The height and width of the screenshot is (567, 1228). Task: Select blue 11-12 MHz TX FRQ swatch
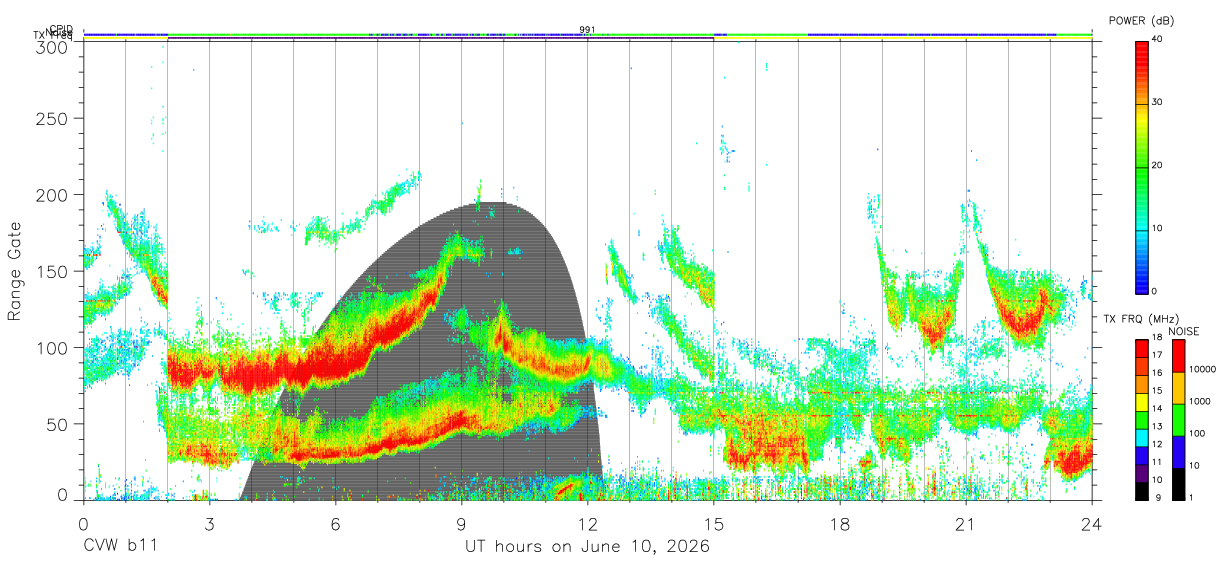click(1142, 456)
